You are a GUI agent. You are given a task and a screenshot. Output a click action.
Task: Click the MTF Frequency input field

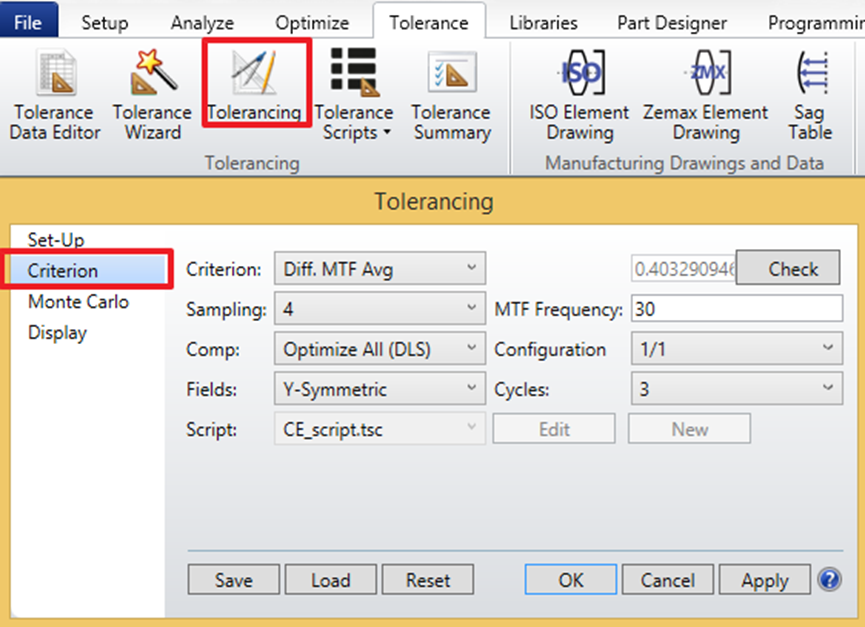pos(736,309)
